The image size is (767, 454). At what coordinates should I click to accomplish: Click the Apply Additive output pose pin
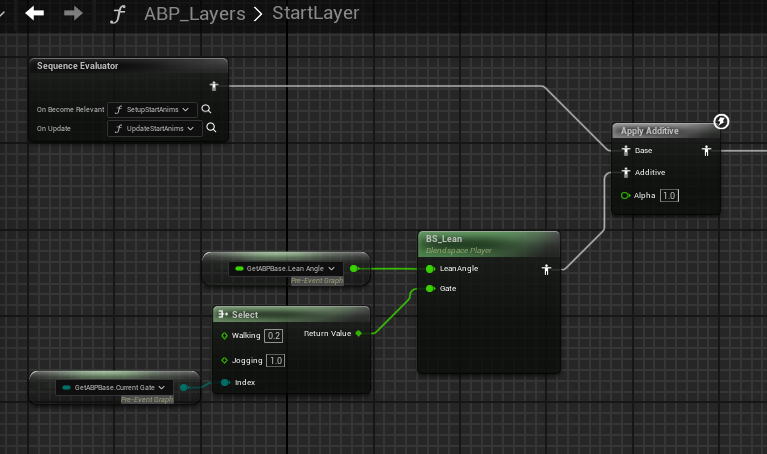pos(706,151)
